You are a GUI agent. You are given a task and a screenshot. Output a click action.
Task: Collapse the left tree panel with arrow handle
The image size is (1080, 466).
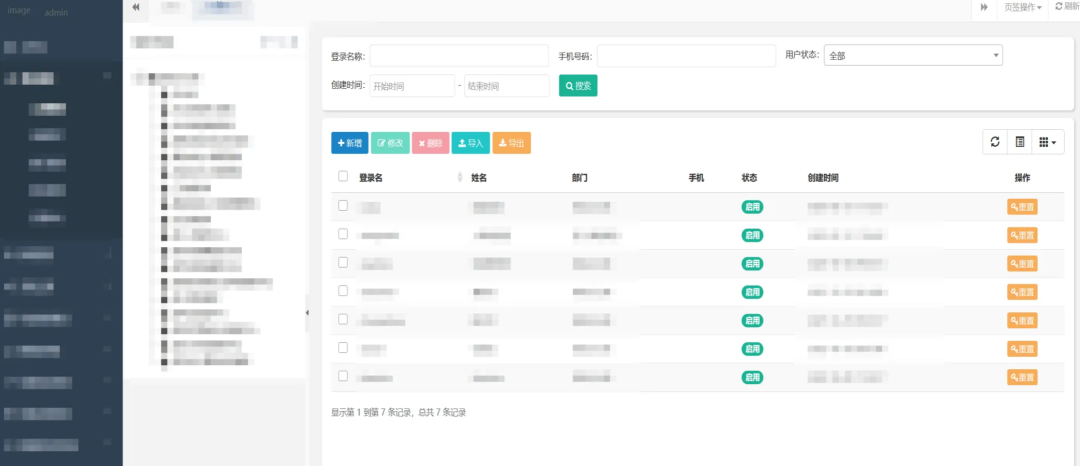point(307,313)
